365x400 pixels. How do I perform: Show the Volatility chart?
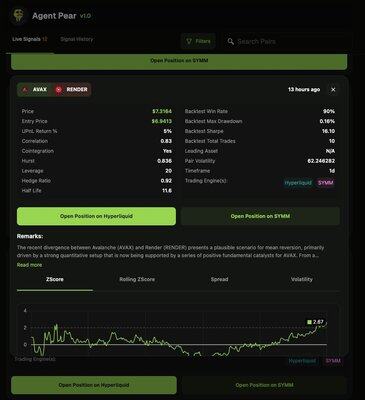click(x=302, y=279)
